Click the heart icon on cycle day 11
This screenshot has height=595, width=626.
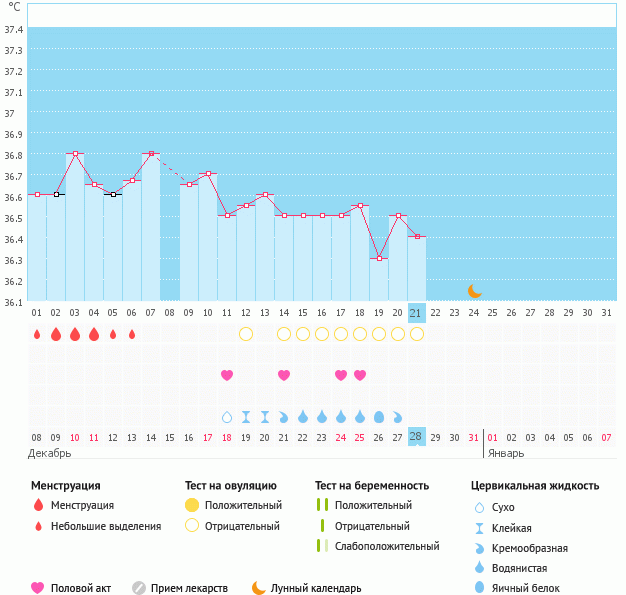[227, 375]
